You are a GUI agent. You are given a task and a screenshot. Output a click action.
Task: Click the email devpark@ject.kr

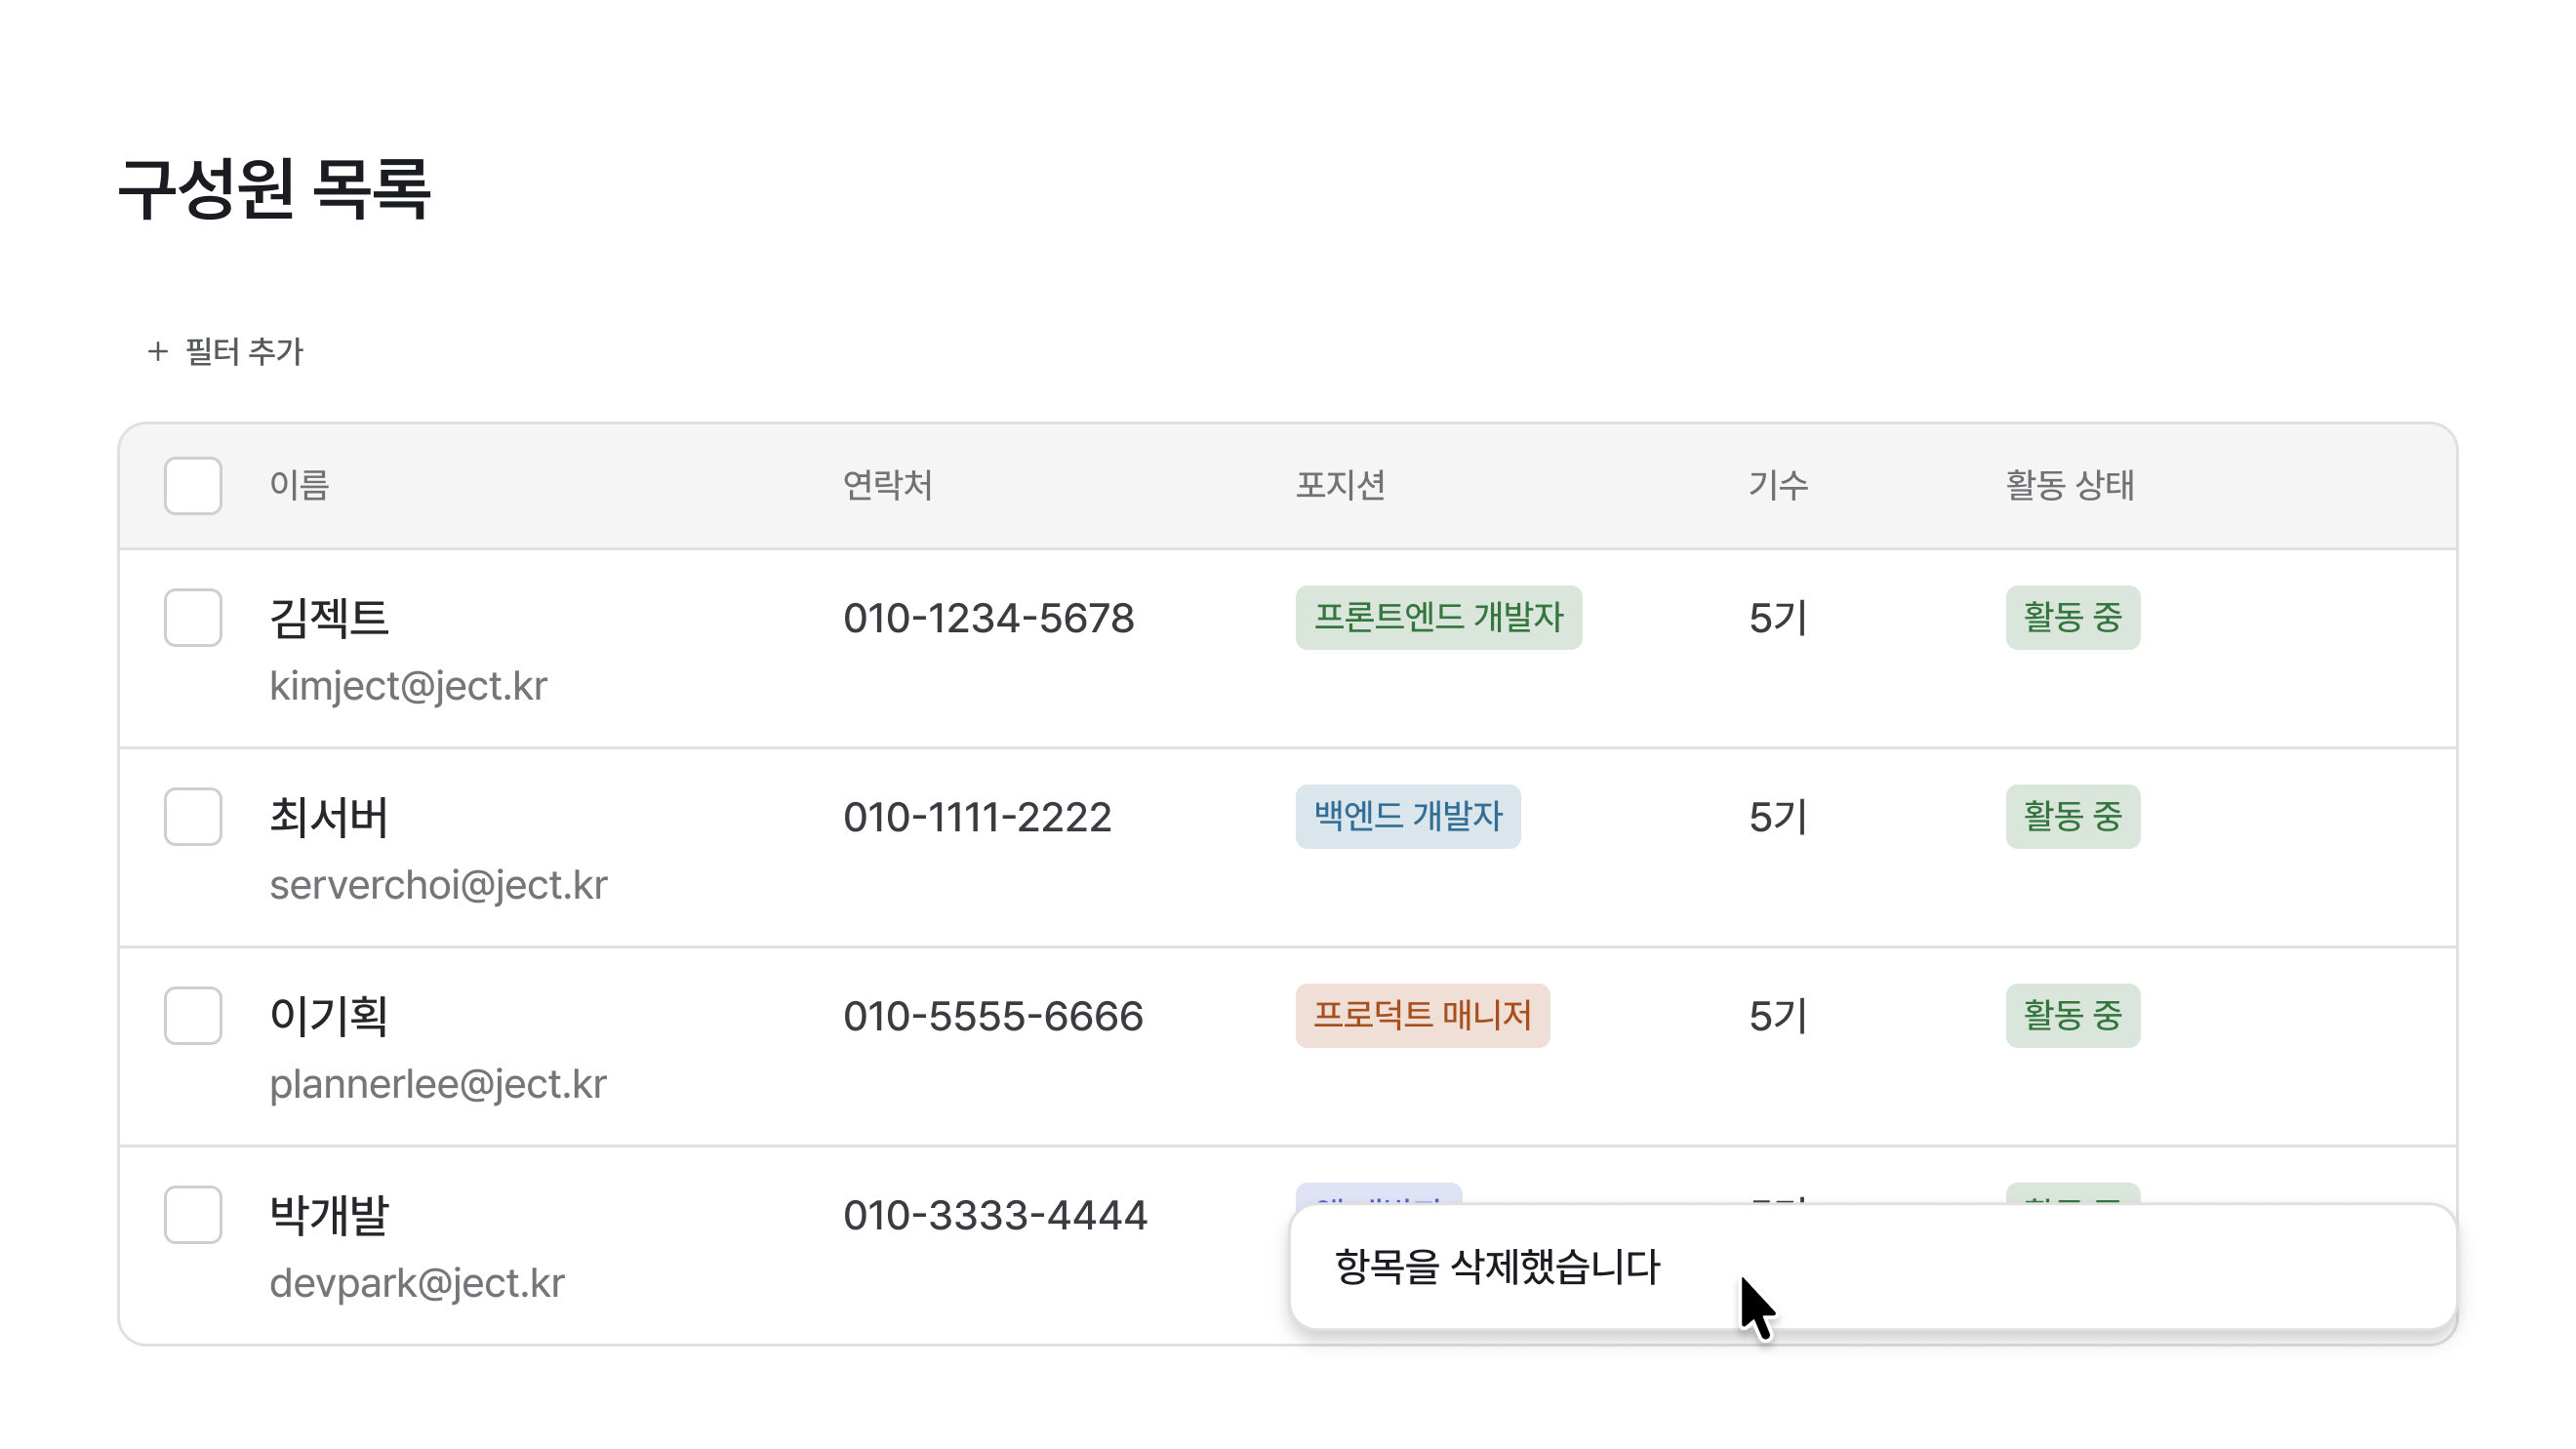[417, 1283]
